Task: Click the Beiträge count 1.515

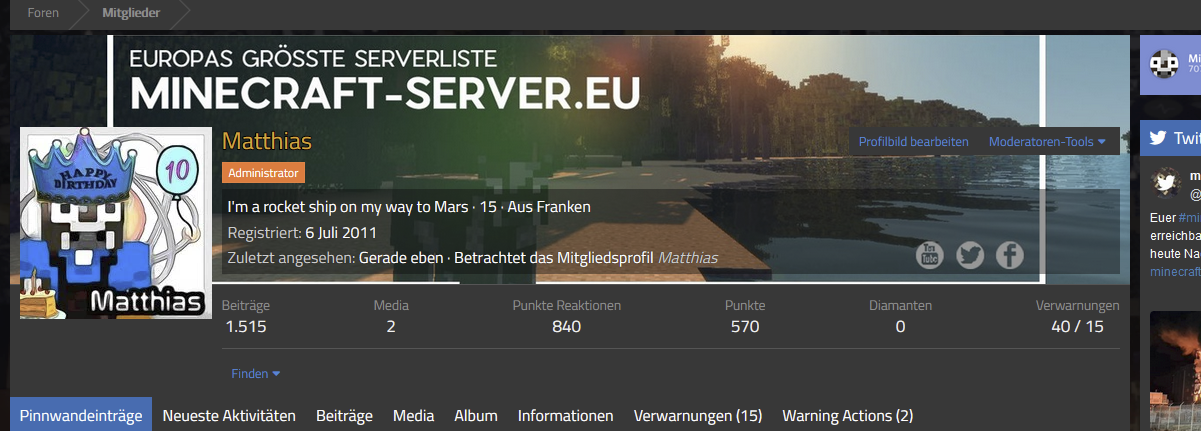Action: pos(245,326)
